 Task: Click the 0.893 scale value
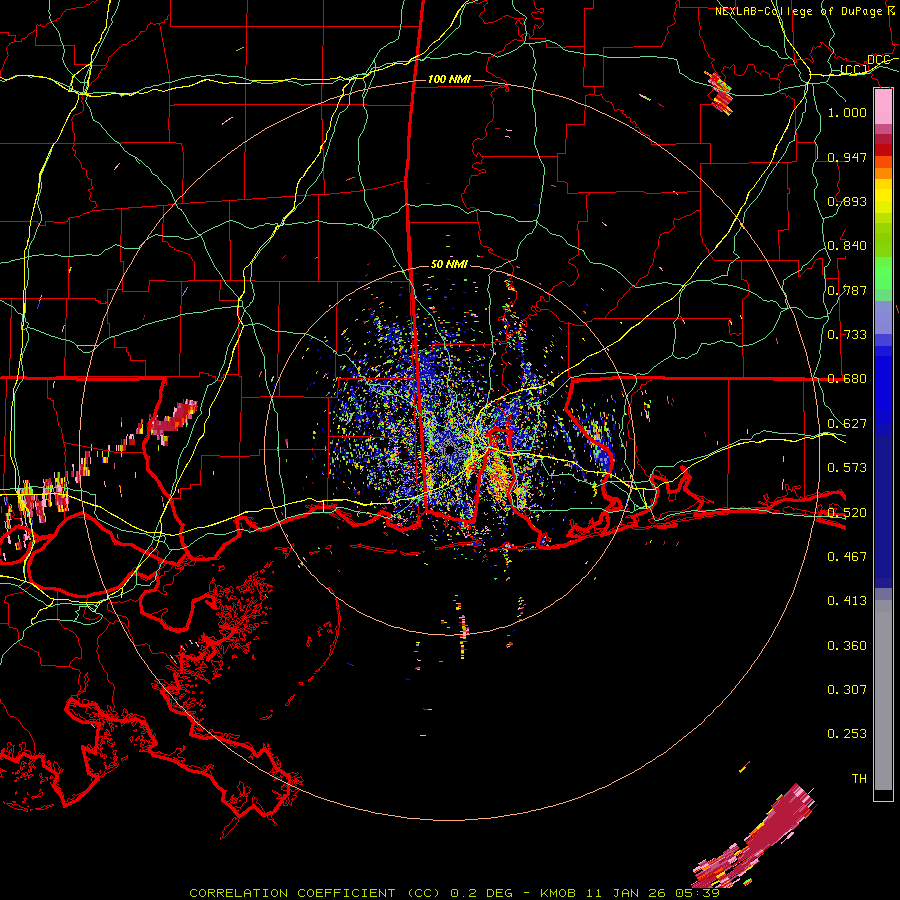click(847, 201)
